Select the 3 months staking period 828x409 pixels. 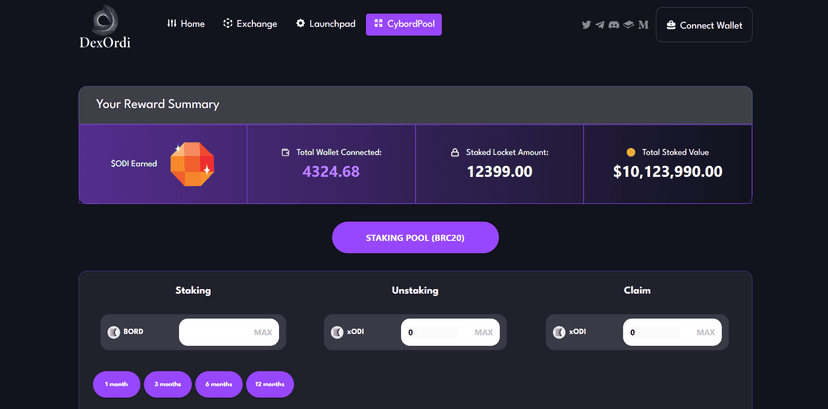168,384
